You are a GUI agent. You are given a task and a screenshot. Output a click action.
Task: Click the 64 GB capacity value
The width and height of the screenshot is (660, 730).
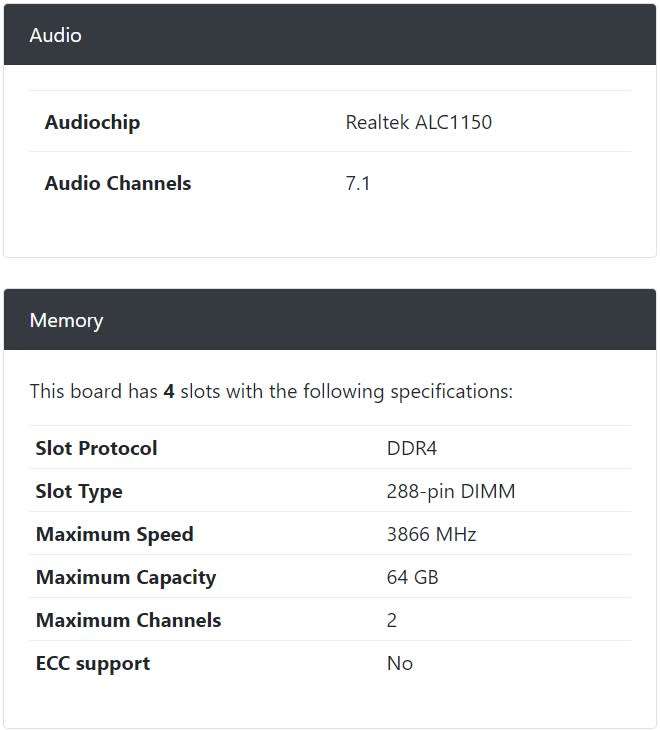pyautogui.click(x=412, y=577)
